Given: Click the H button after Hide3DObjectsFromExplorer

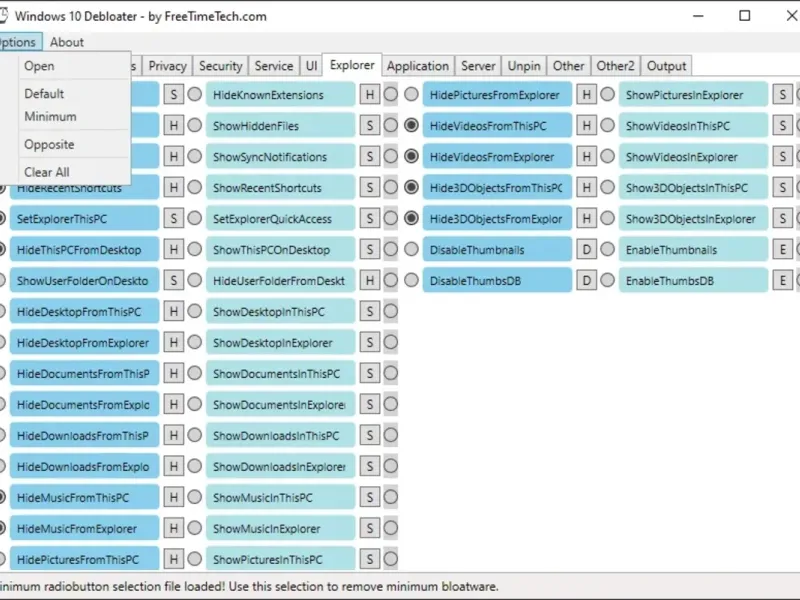Looking at the screenshot, I should point(587,218).
